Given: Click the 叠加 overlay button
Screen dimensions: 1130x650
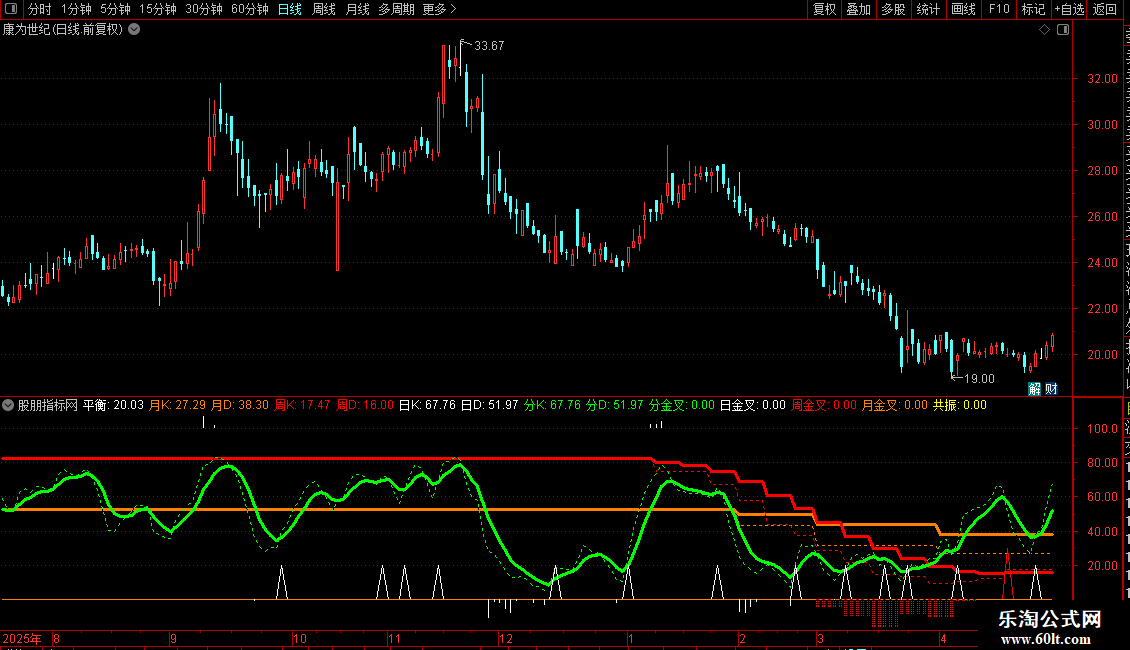Looking at the screenshot, I should tap(858, 9).
